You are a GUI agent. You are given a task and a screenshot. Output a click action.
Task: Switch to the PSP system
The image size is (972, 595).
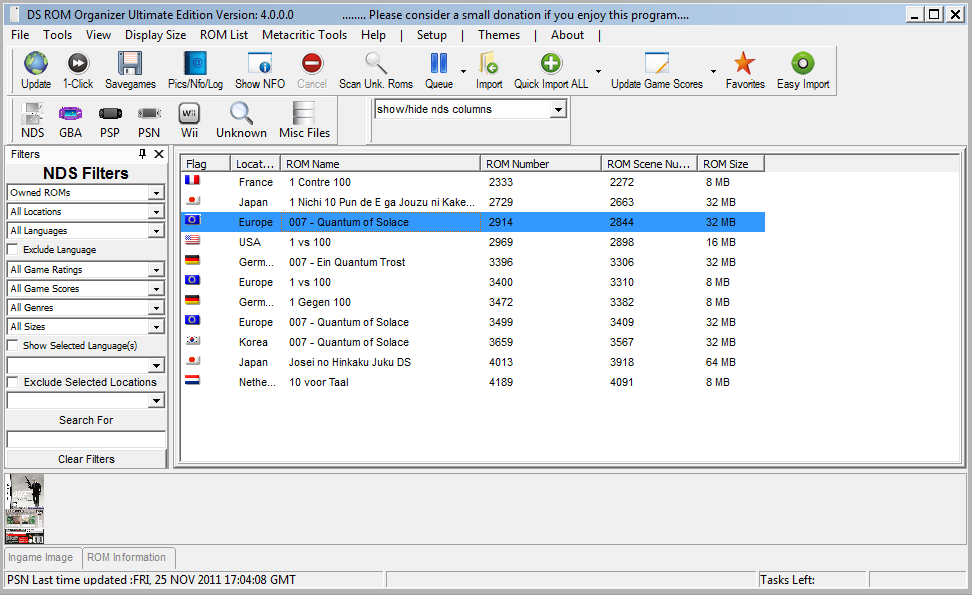click(x=110, y=121)
